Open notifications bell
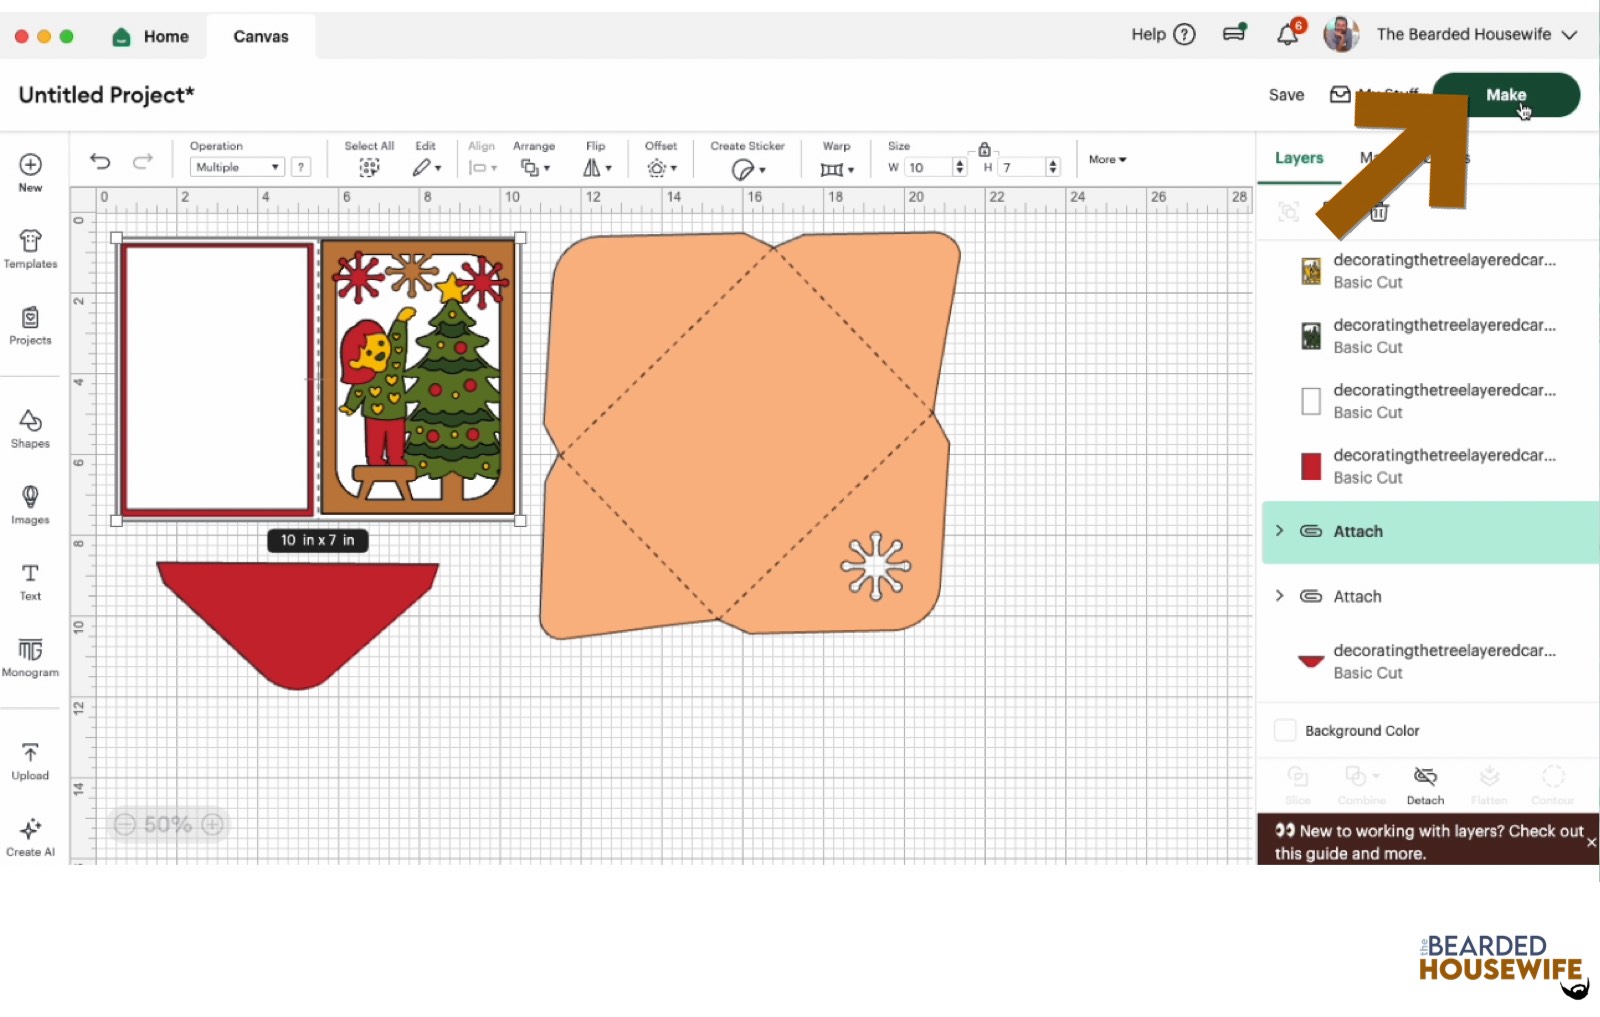 pos(1288,35)
